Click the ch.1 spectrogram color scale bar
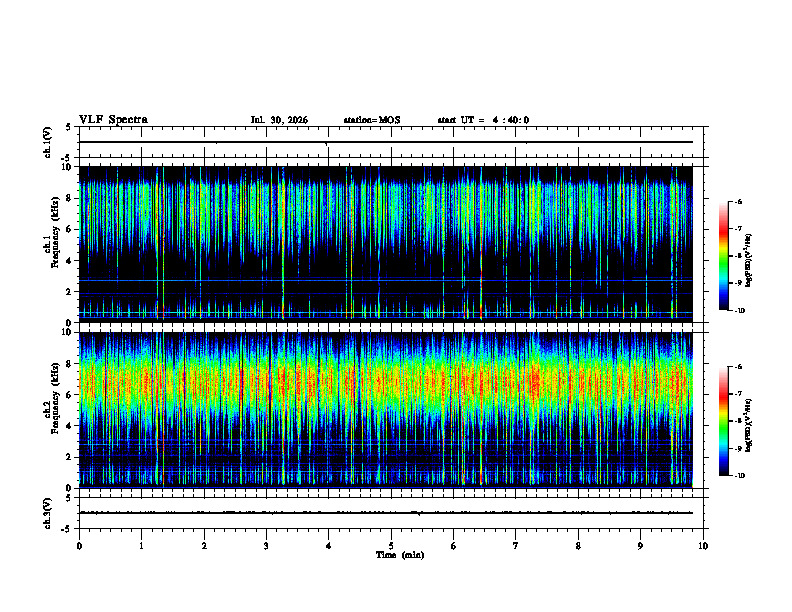Viewport: 792px width, 612px height. [x=724, y=256]
